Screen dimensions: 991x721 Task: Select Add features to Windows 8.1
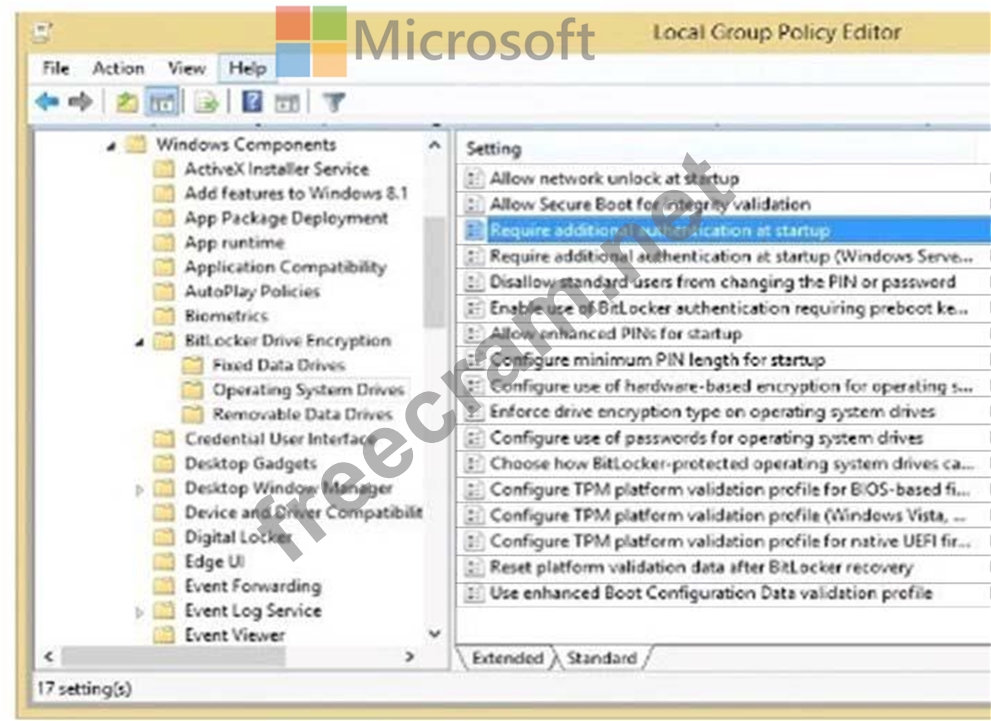coord(296,193)
